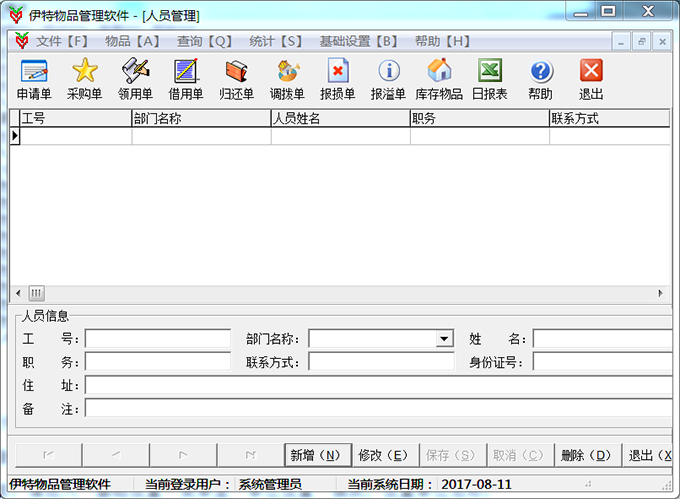Go to first record navigation button
Image resolution: width=680 pixels, height=499 pixels.
tap(49, 455)
